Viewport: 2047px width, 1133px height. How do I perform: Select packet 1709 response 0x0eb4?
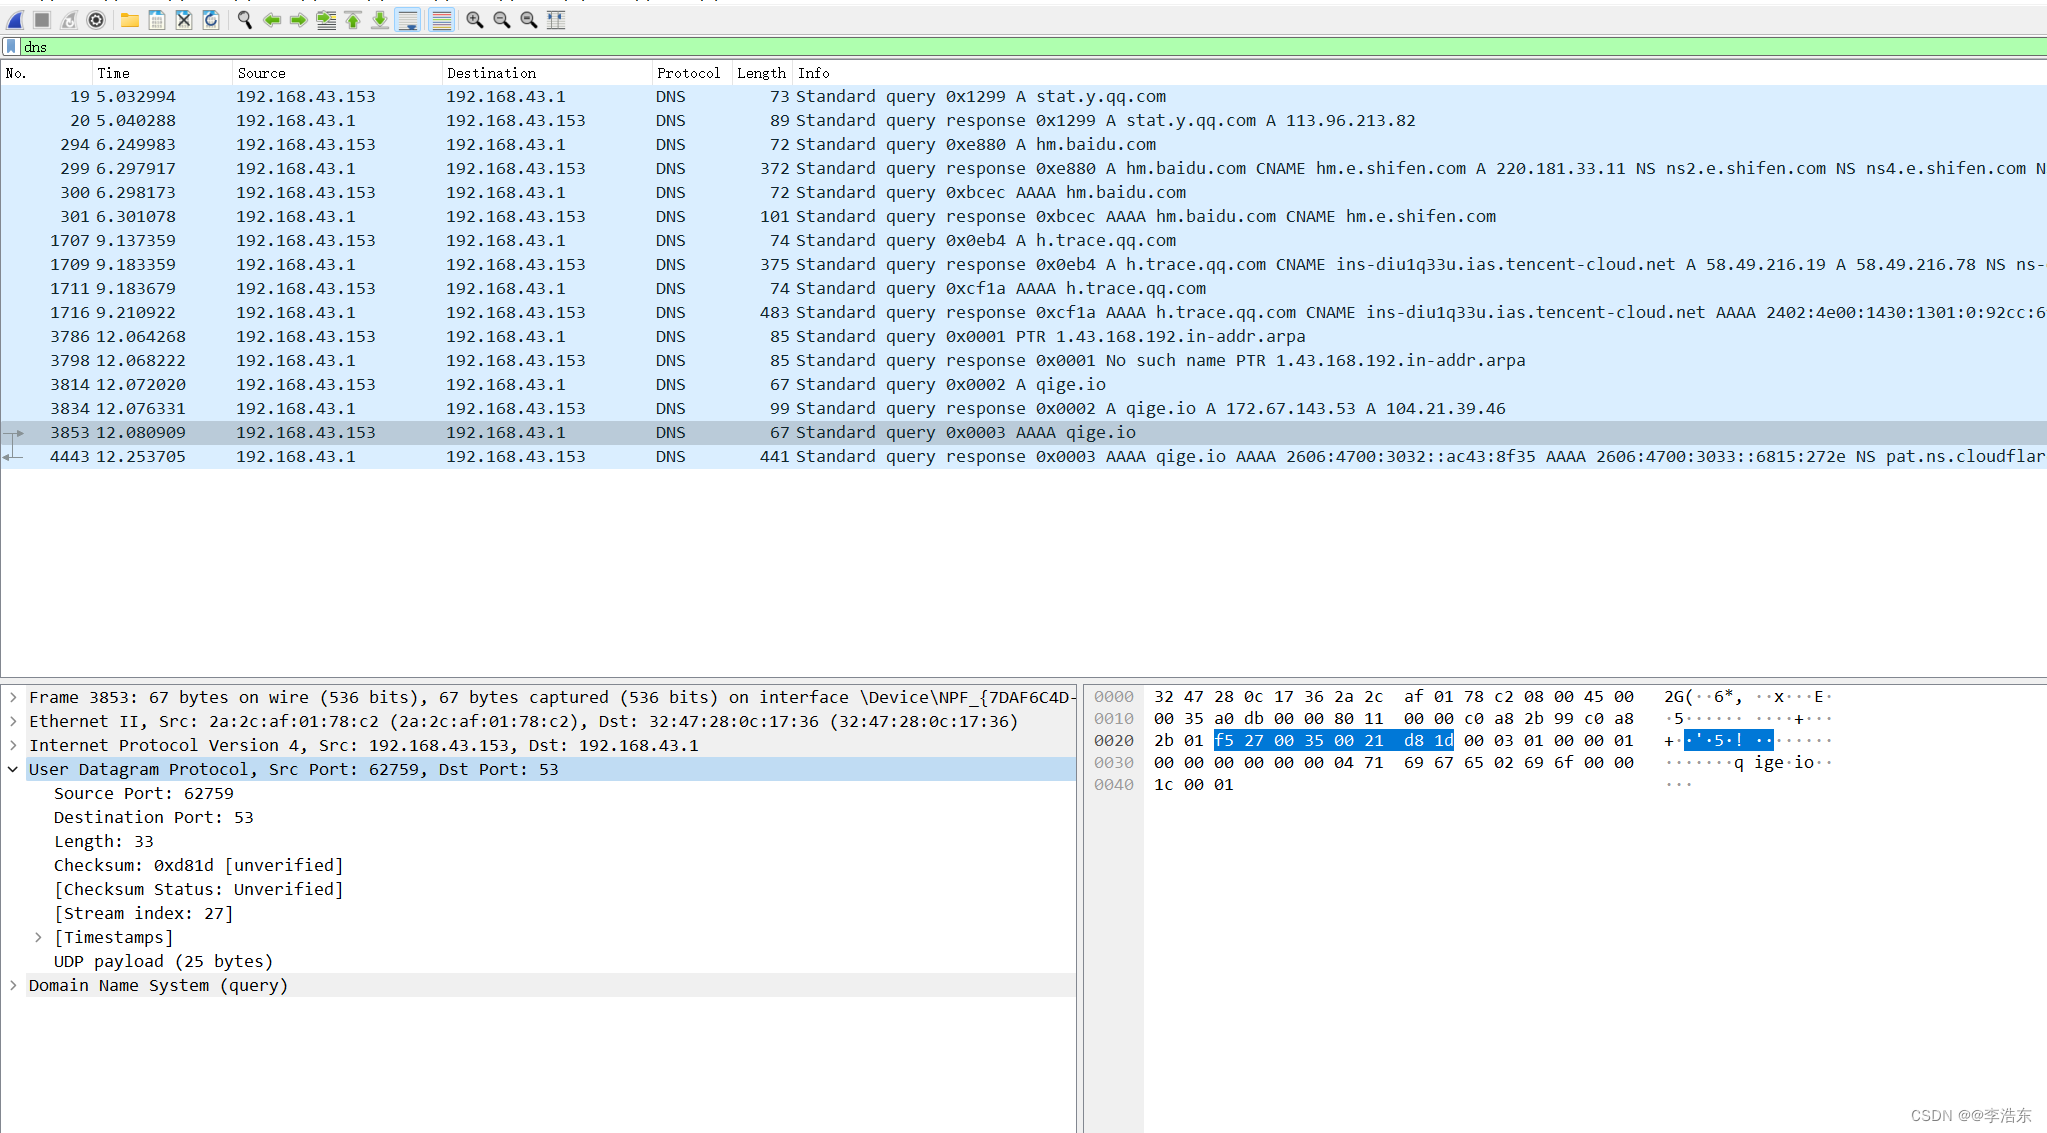pyautogui.click(x=1023, y=265)
